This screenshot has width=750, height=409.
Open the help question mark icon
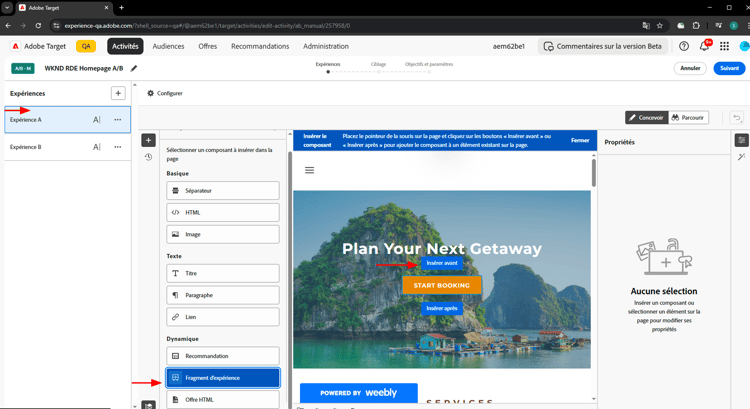684,46
